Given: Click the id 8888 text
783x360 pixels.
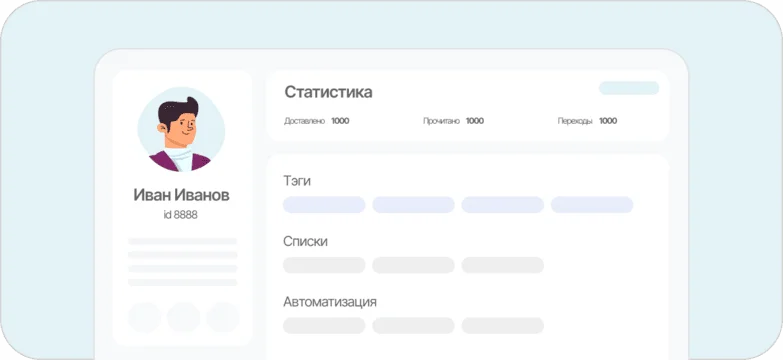Looking at the screenshot, I should tap(181, 215).
